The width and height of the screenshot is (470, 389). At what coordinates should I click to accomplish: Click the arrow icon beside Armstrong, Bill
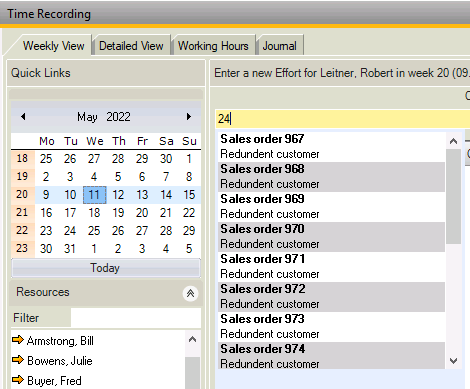tap(18, 340)
